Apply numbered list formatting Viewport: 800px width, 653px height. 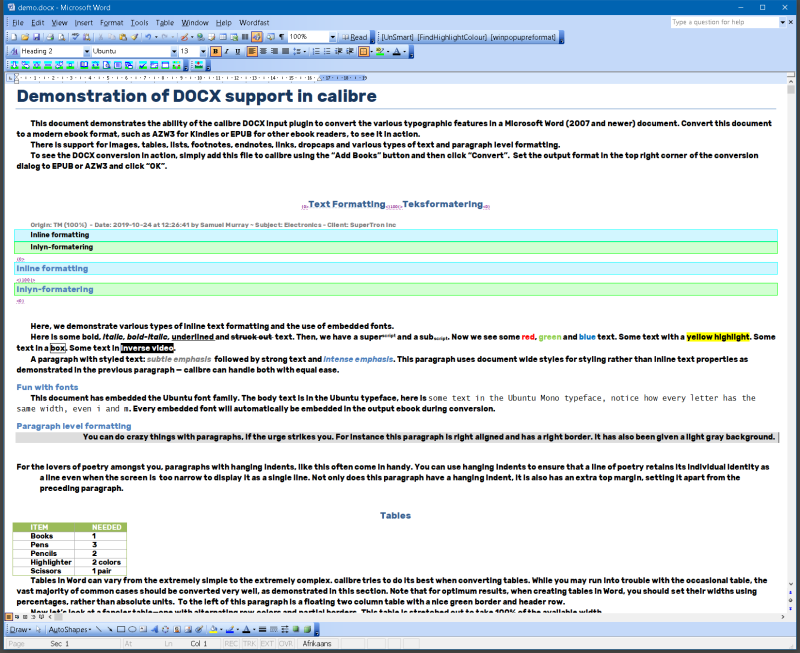[x=316, y=51]
